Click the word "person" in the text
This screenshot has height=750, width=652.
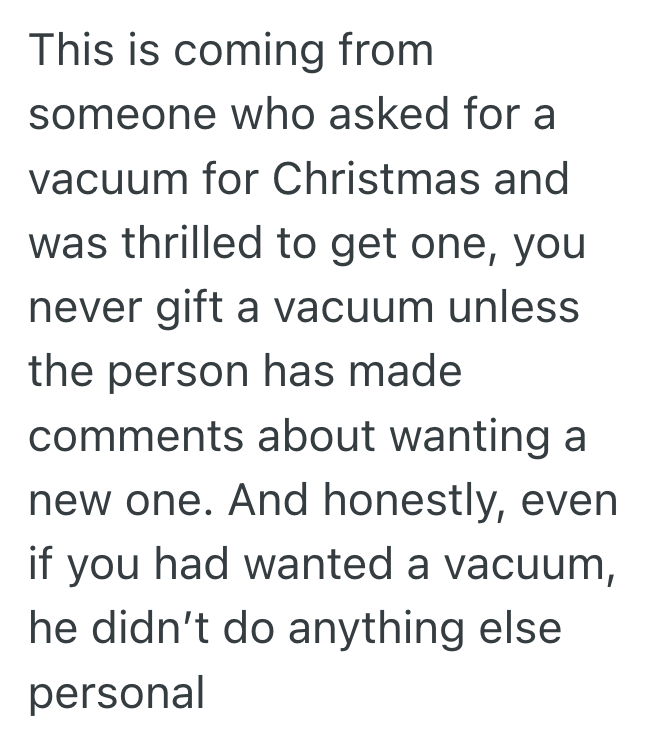pos(176,370)
